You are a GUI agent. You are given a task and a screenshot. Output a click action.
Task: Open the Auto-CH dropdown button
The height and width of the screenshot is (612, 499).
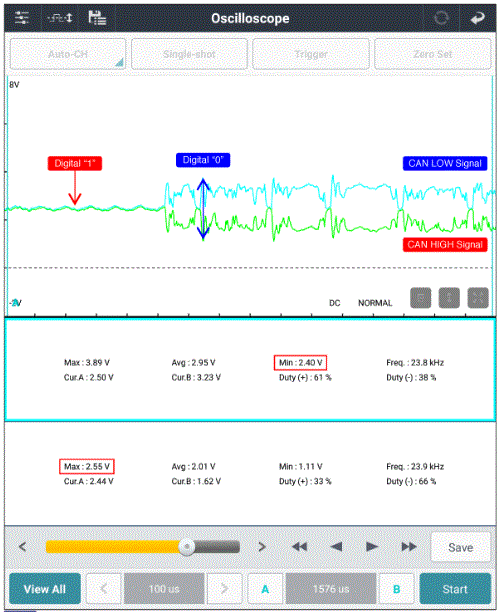[x=68, y=54]
